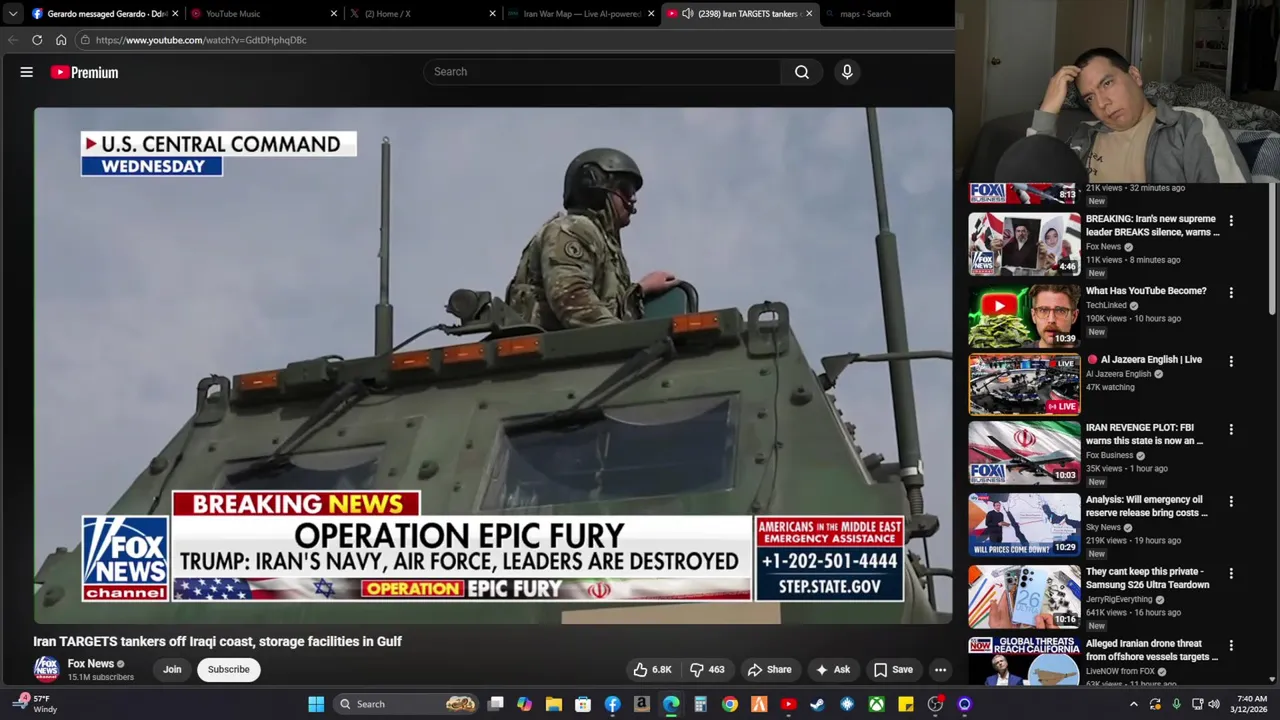The height and width of the screenshot is (720, 1280).
Task: Open Al Jazeera English live stream thumbnail
Action: coord(1024,384)
